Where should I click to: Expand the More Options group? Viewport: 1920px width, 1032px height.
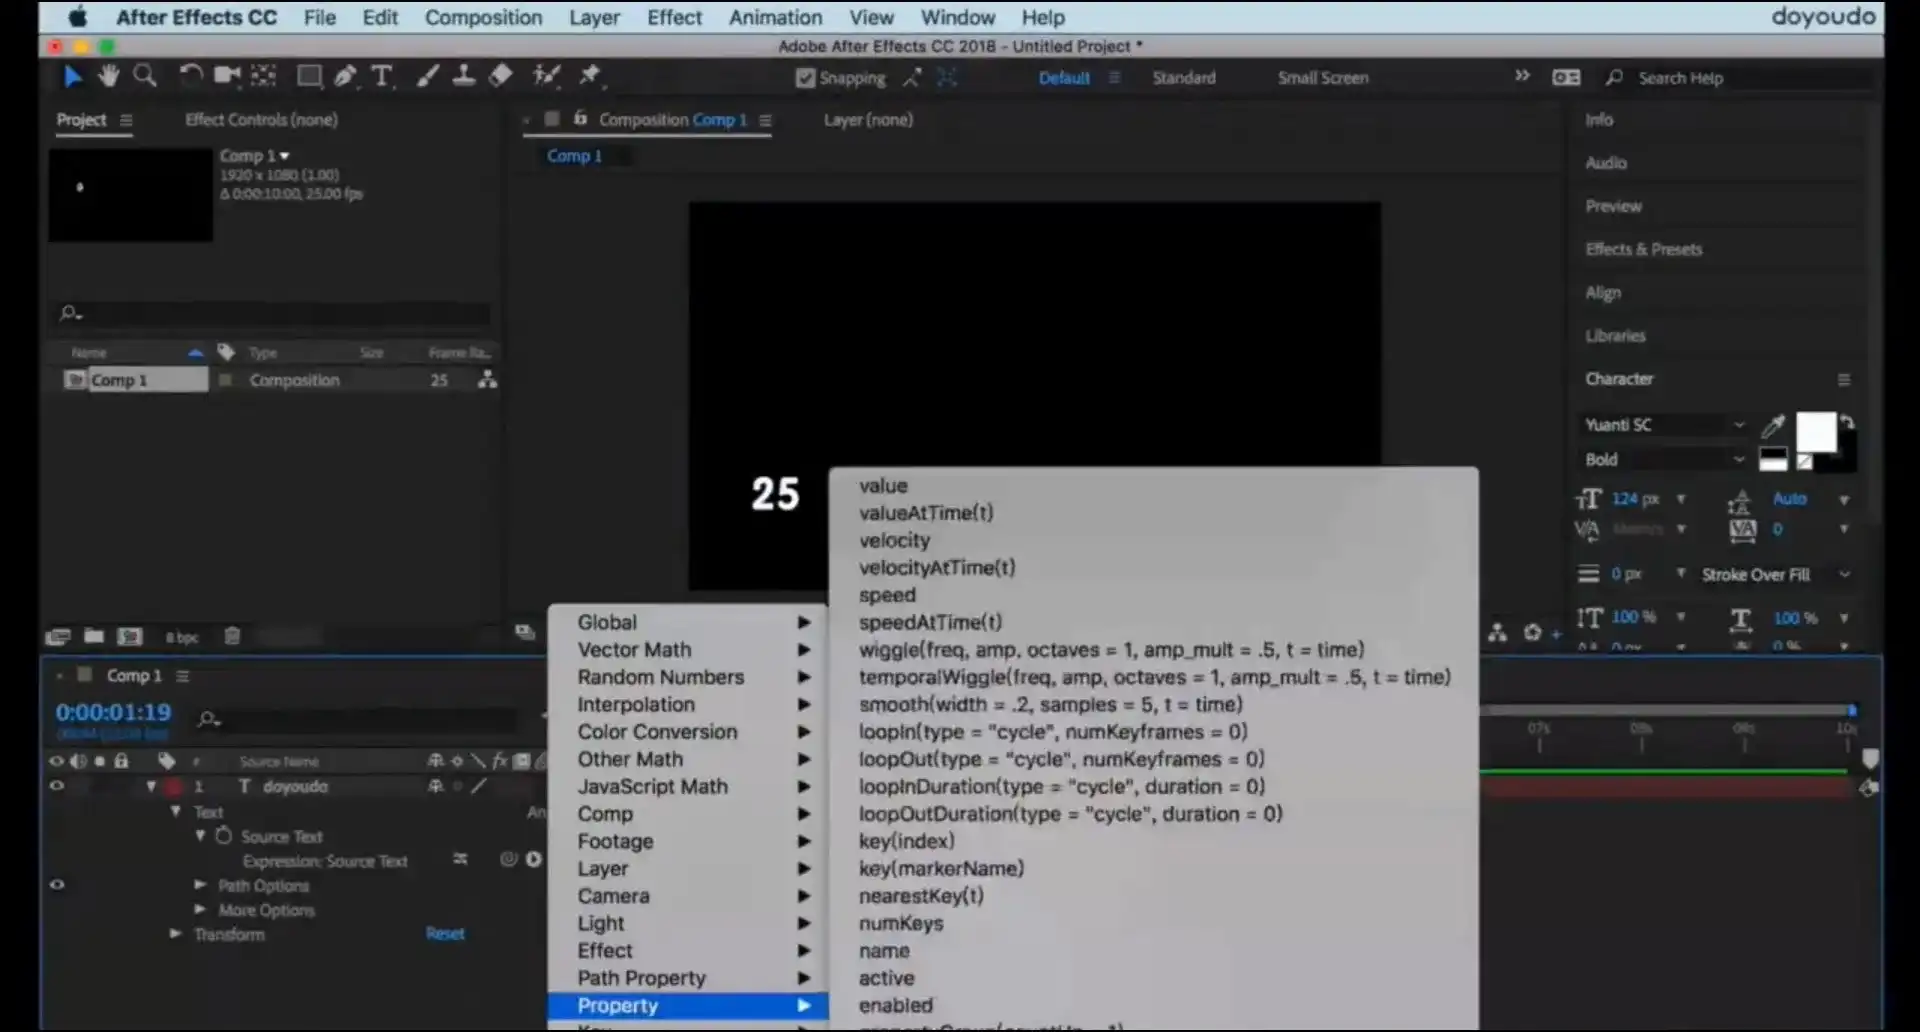[x=200, y=910]
